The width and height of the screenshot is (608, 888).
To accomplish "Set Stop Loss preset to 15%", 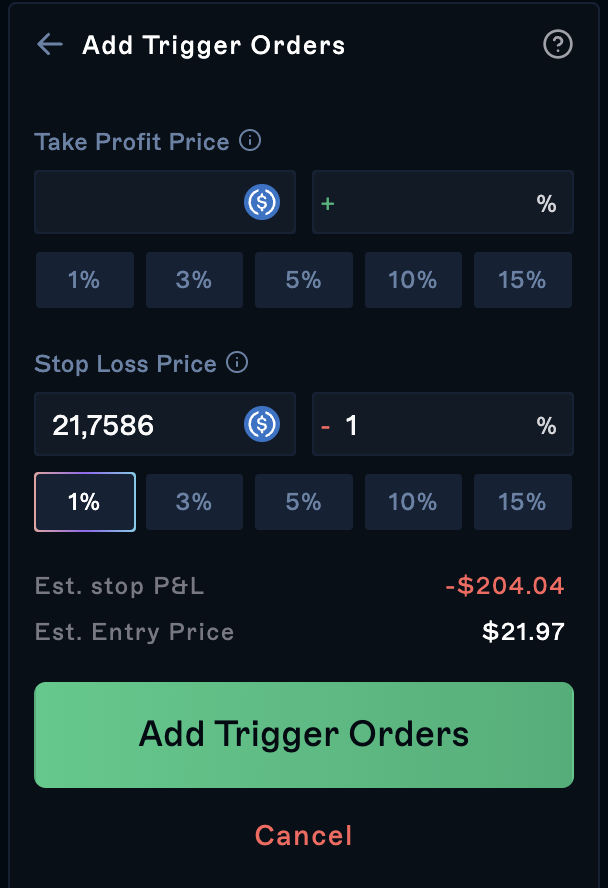I will pos(522,502).
